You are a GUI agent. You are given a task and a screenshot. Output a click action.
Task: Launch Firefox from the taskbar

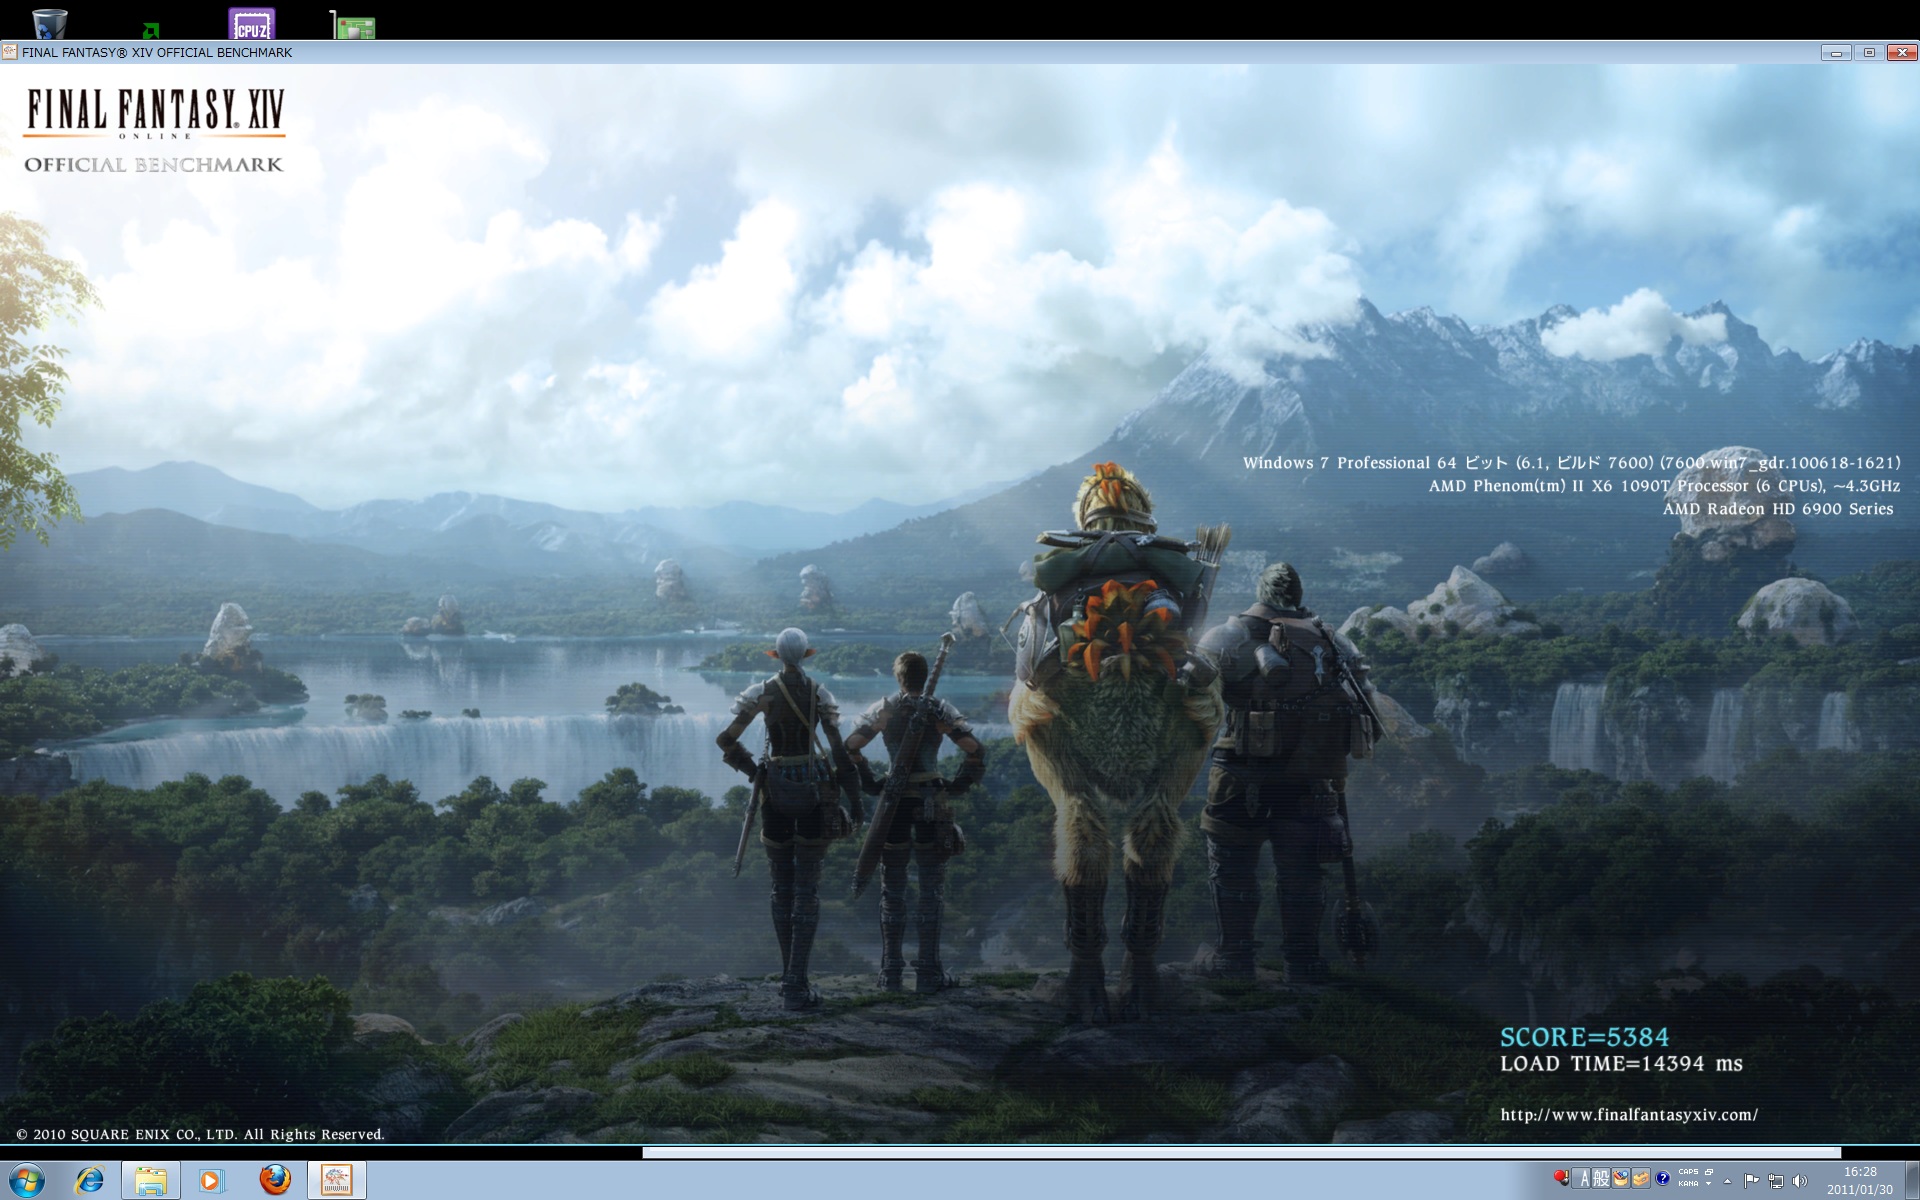[x=275, y=1180]
